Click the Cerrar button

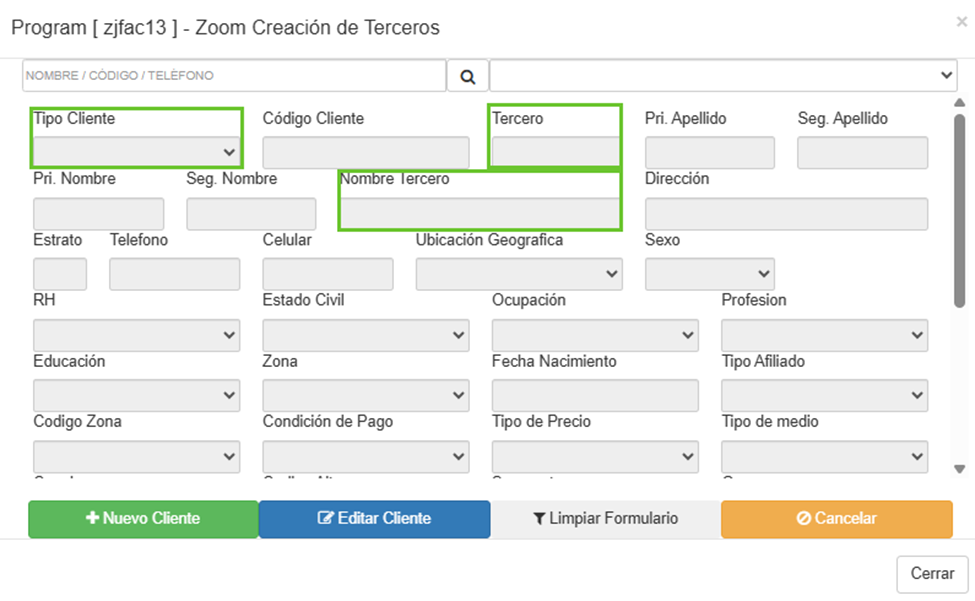pos(932,574)
